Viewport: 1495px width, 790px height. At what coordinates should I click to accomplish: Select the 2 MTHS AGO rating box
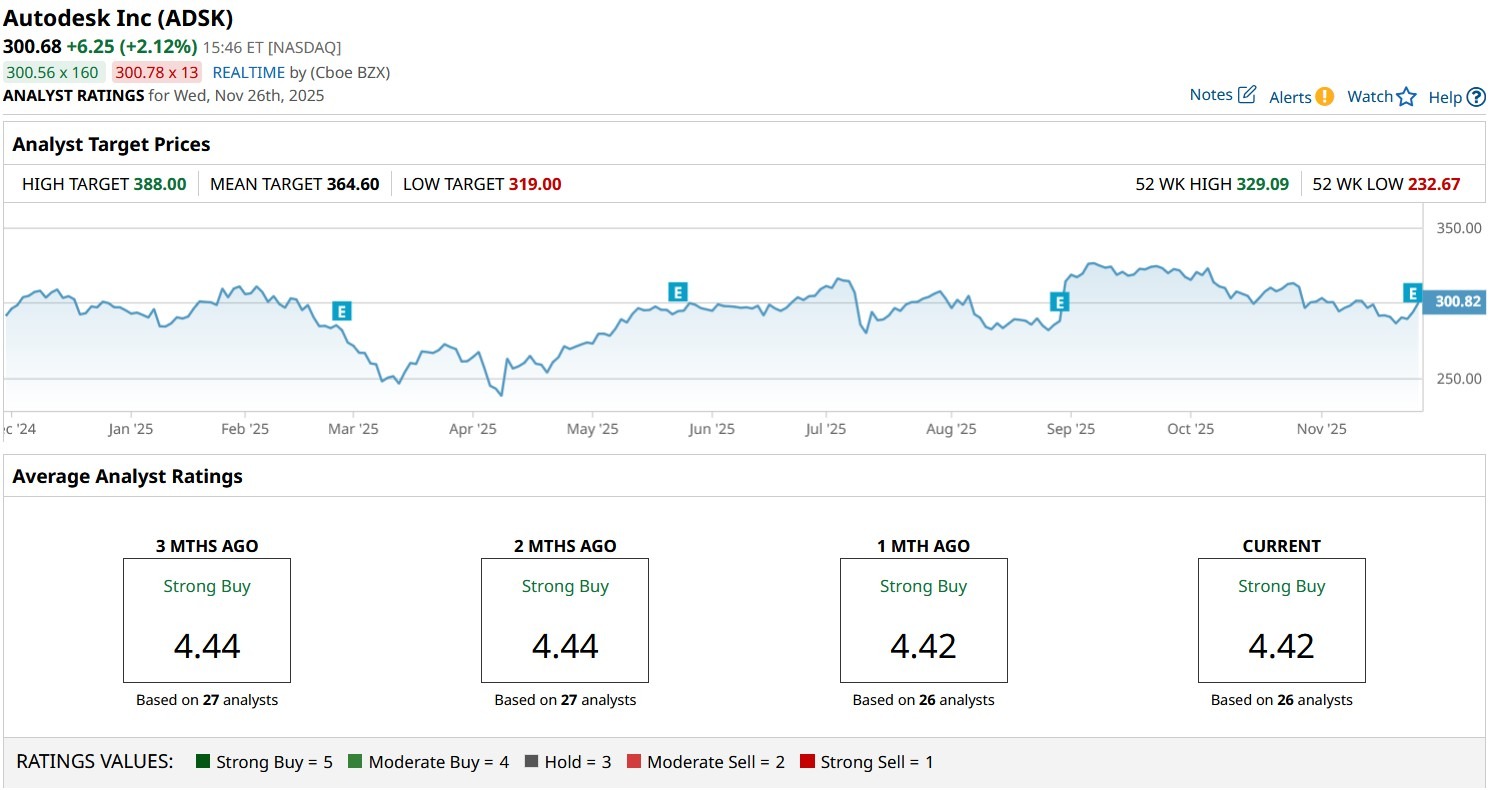(x=565, y=620)
